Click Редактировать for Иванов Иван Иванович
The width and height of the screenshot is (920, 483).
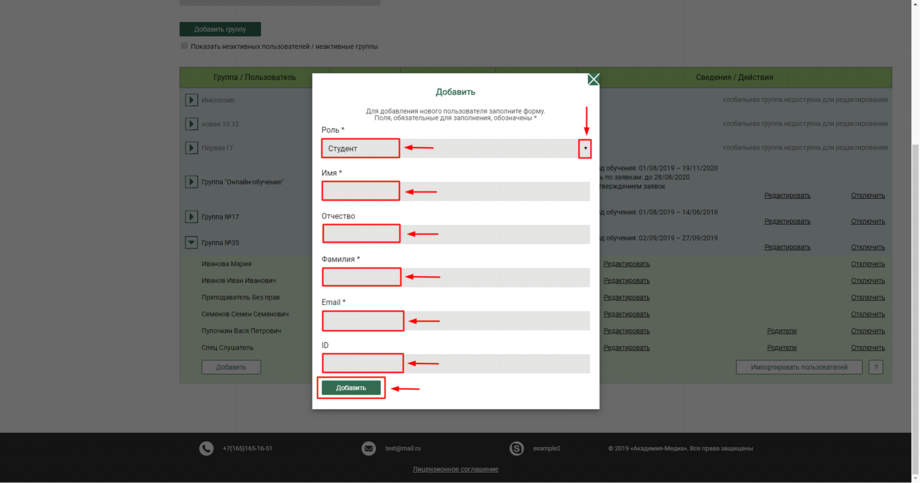point(626,281)
